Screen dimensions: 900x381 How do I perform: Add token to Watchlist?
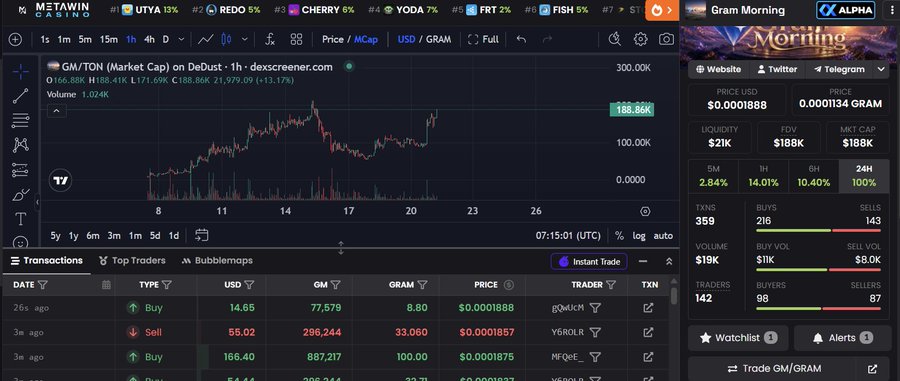tap(738, 338)
